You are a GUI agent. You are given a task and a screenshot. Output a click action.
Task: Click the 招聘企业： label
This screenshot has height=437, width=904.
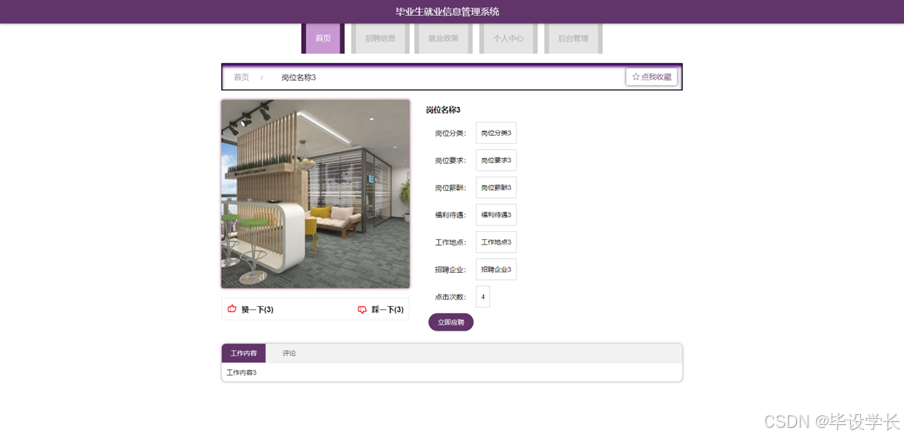point(451,270)
